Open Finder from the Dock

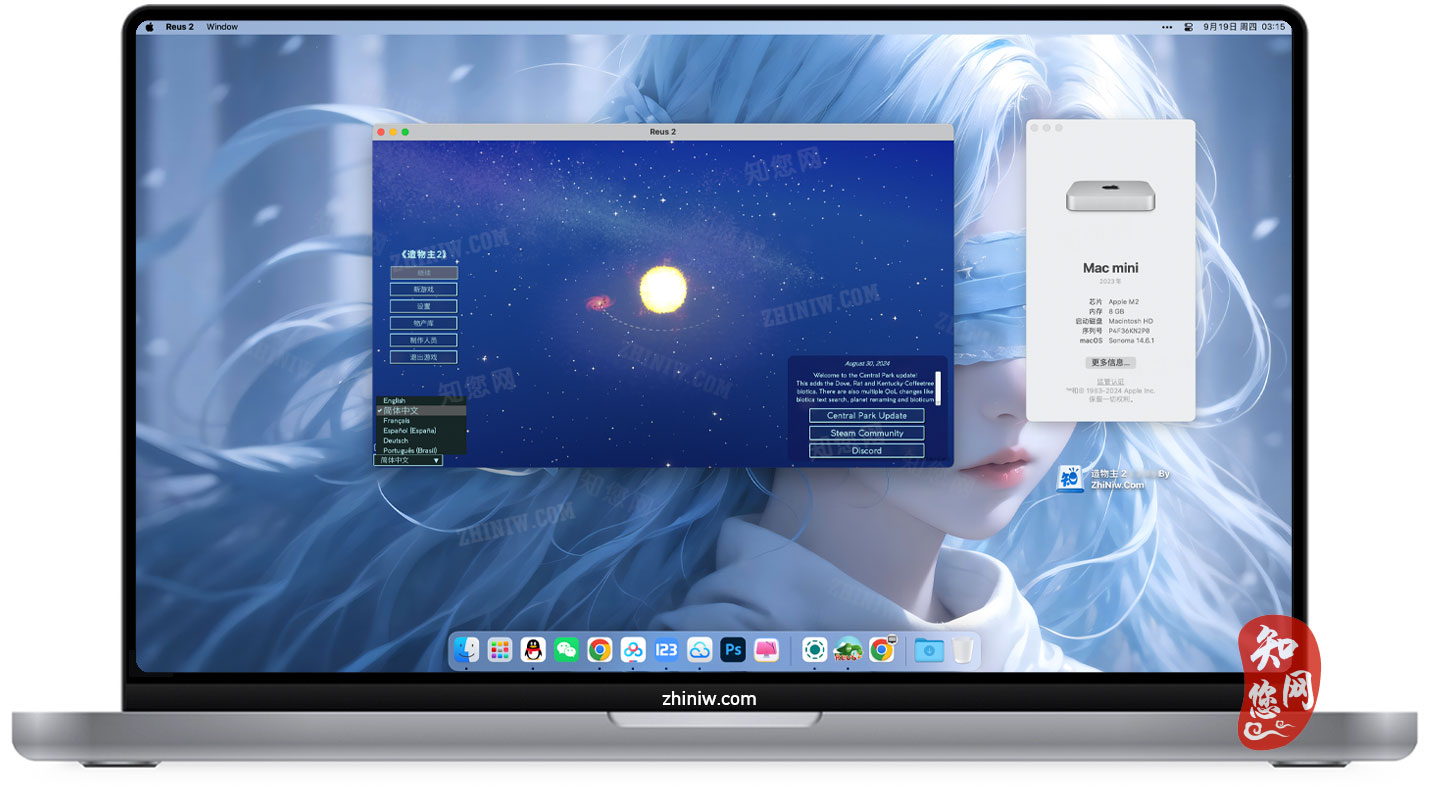point(466,650)
